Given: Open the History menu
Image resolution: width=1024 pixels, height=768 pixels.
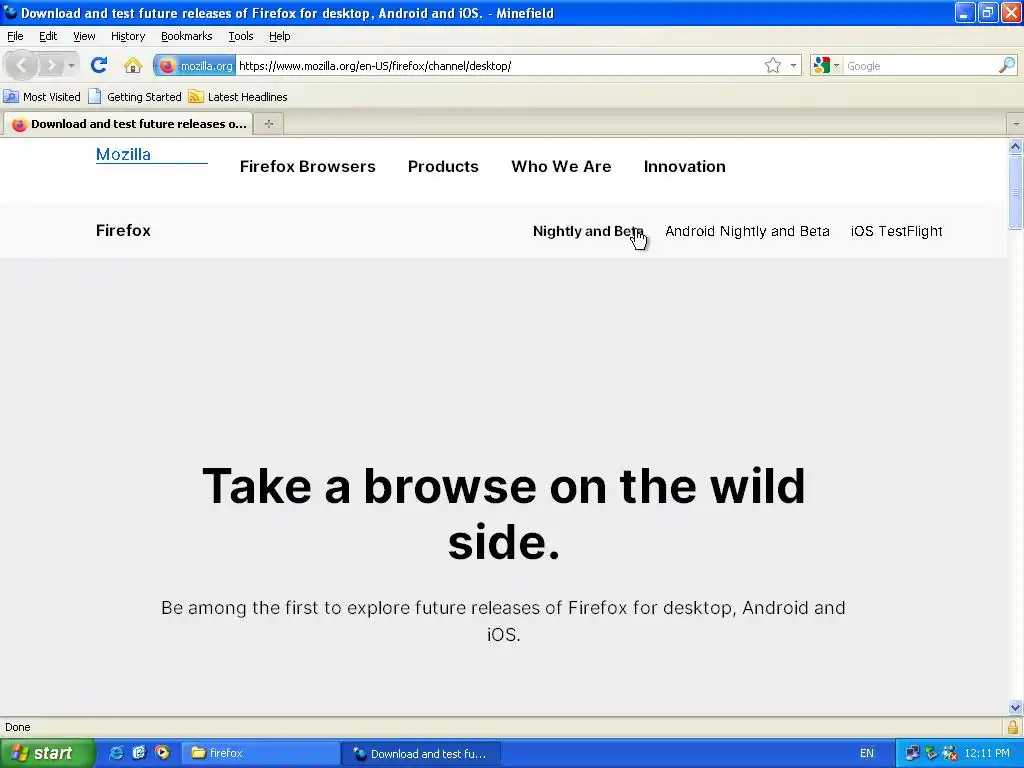Looking at the screenshot, I should (128, 37).
